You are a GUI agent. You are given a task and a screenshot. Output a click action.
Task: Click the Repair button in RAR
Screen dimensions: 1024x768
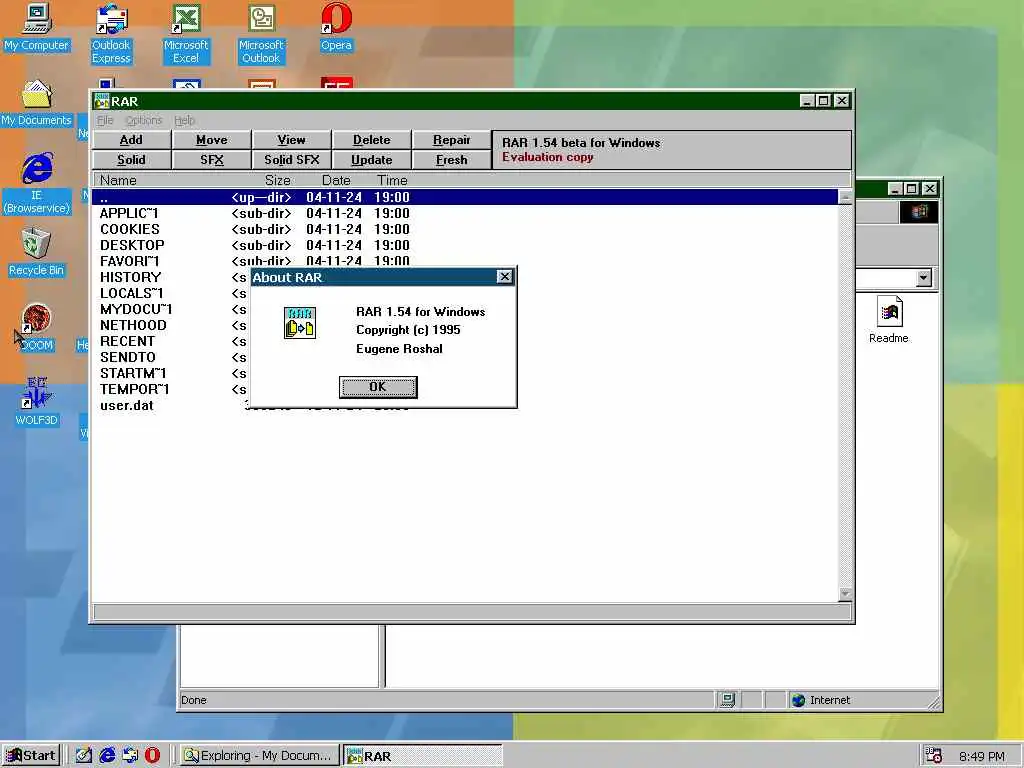tap(451, 140)
